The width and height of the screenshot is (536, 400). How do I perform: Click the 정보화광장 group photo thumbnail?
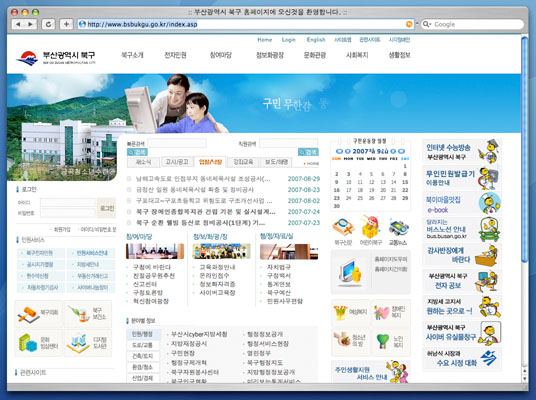tap(222, 251)
